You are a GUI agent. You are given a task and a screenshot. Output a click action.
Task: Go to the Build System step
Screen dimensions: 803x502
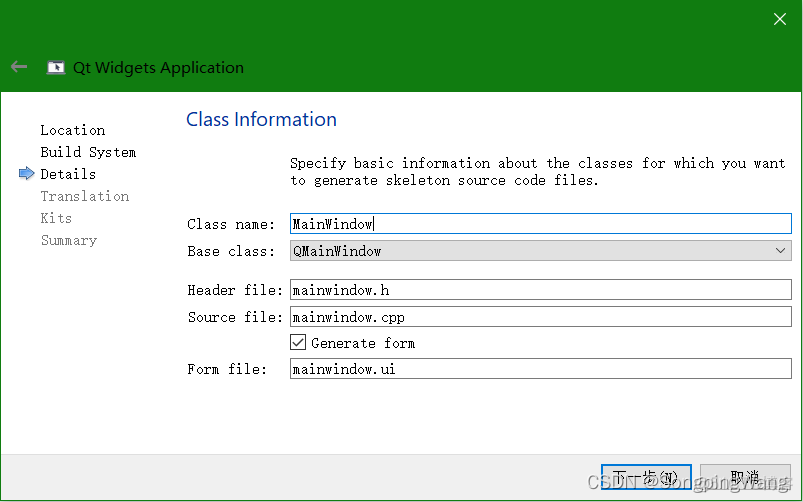[x=88, y=152]
